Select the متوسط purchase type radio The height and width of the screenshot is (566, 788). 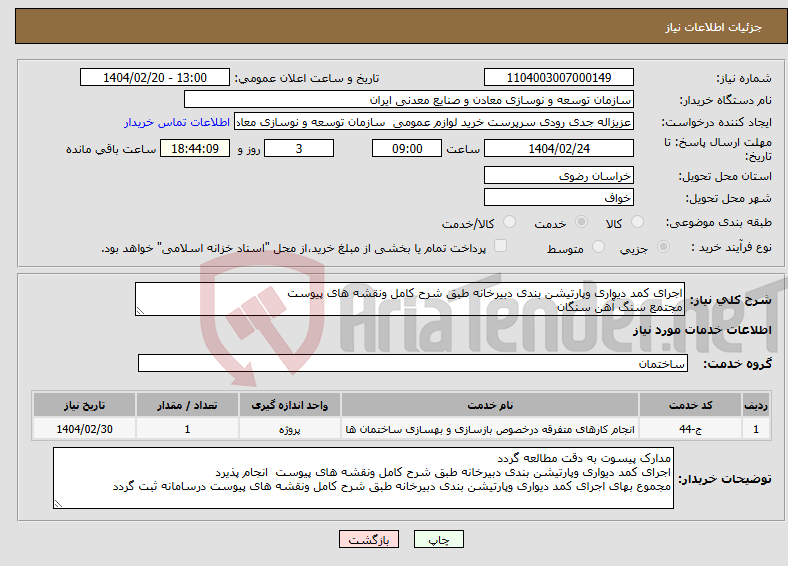tap(599, 246)
